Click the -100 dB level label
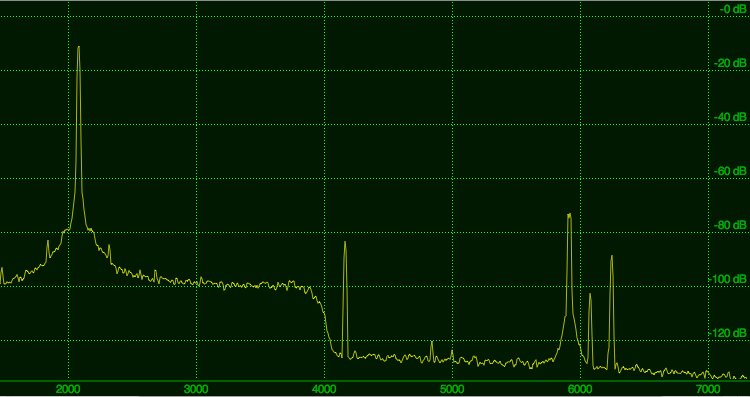This screenshot has width=750, height=397. 728,279
